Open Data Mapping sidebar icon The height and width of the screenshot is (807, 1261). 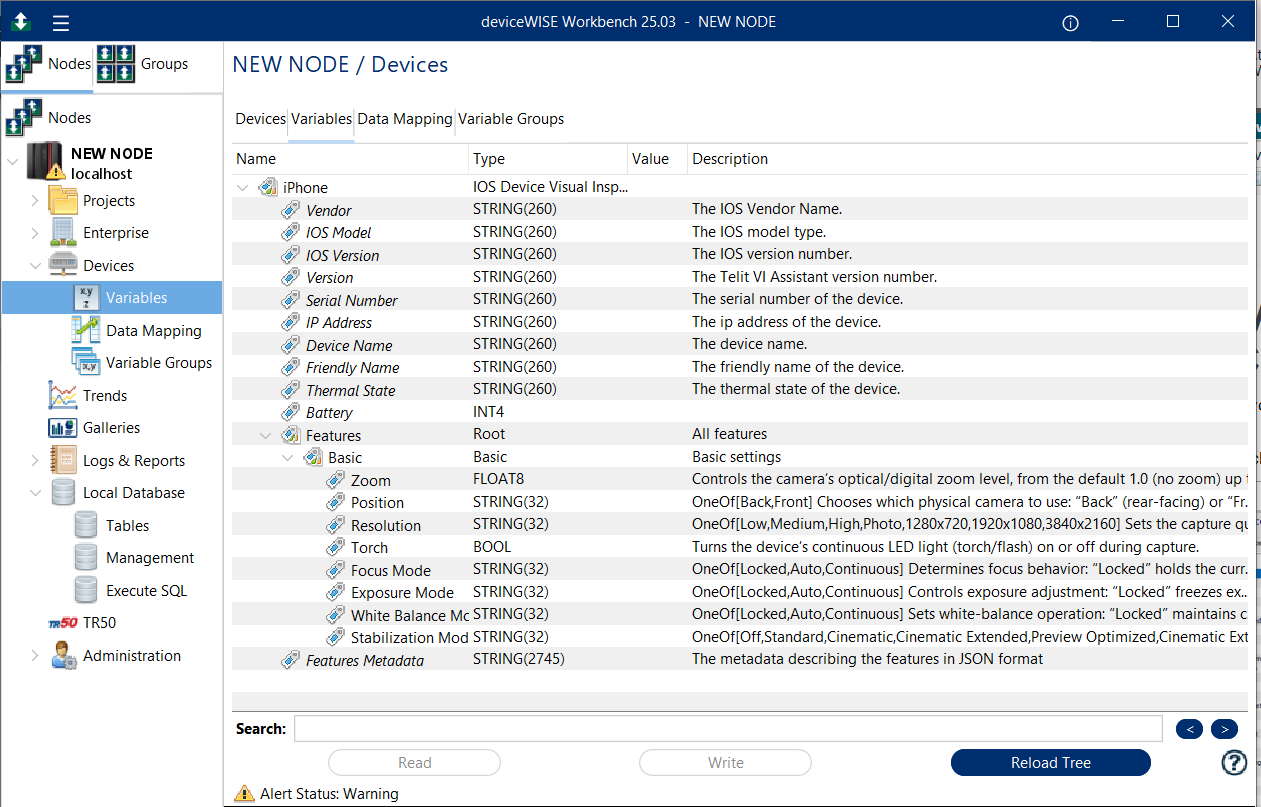click(x=86, y=330)
